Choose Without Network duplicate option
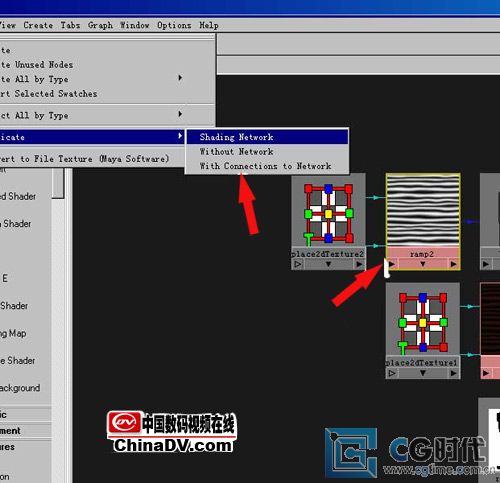 [x=267, y=152]
